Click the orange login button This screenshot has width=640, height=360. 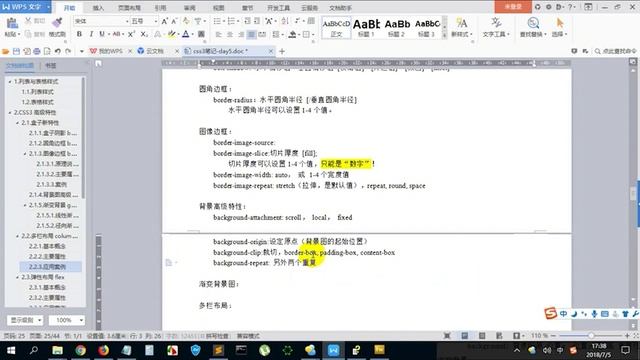[x=513, y=7]
